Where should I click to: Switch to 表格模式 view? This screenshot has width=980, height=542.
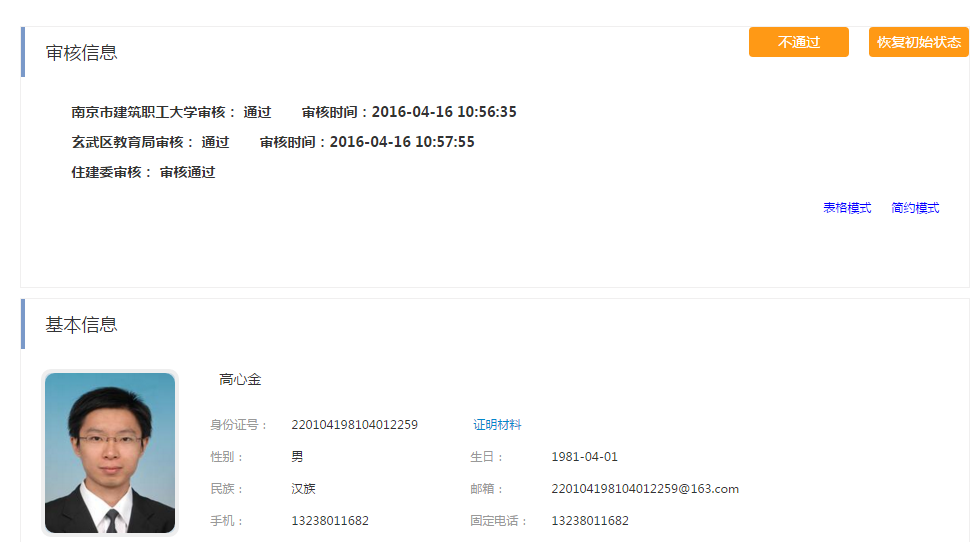pos(847,208)
